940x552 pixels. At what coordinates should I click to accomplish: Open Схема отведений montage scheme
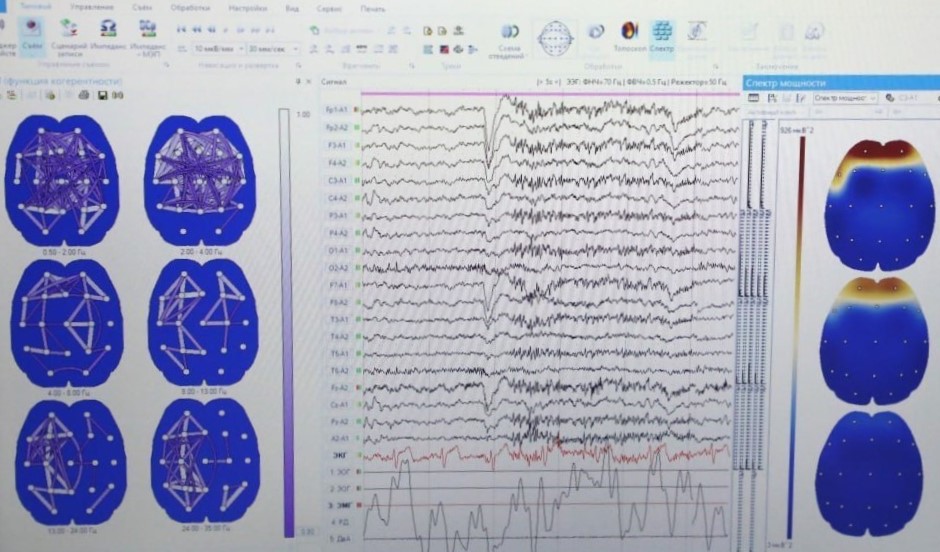click(509, 41)
